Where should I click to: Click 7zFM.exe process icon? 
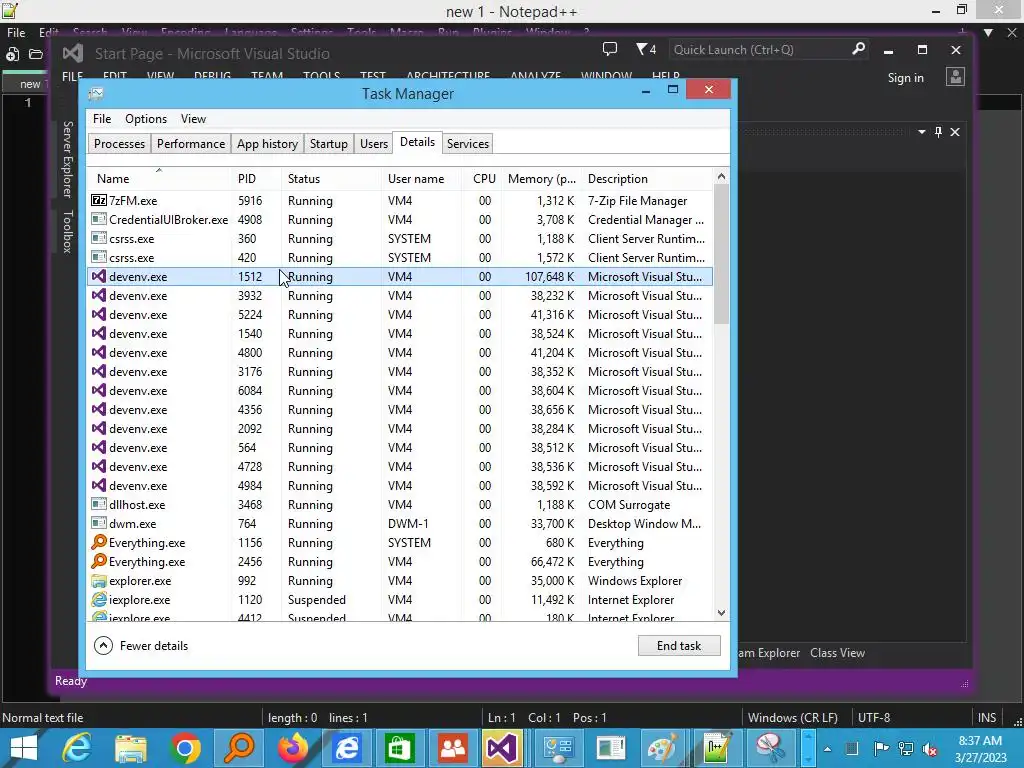pos(99,200)
